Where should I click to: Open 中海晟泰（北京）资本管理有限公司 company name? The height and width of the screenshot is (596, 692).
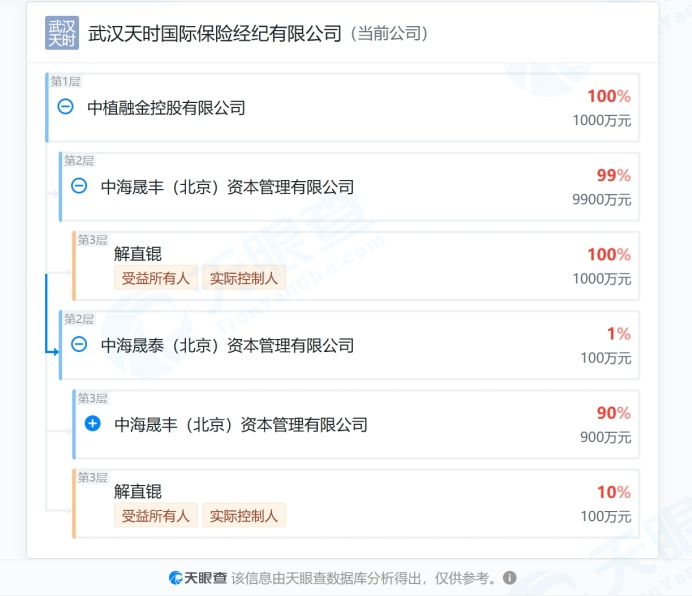pos(228,346)
